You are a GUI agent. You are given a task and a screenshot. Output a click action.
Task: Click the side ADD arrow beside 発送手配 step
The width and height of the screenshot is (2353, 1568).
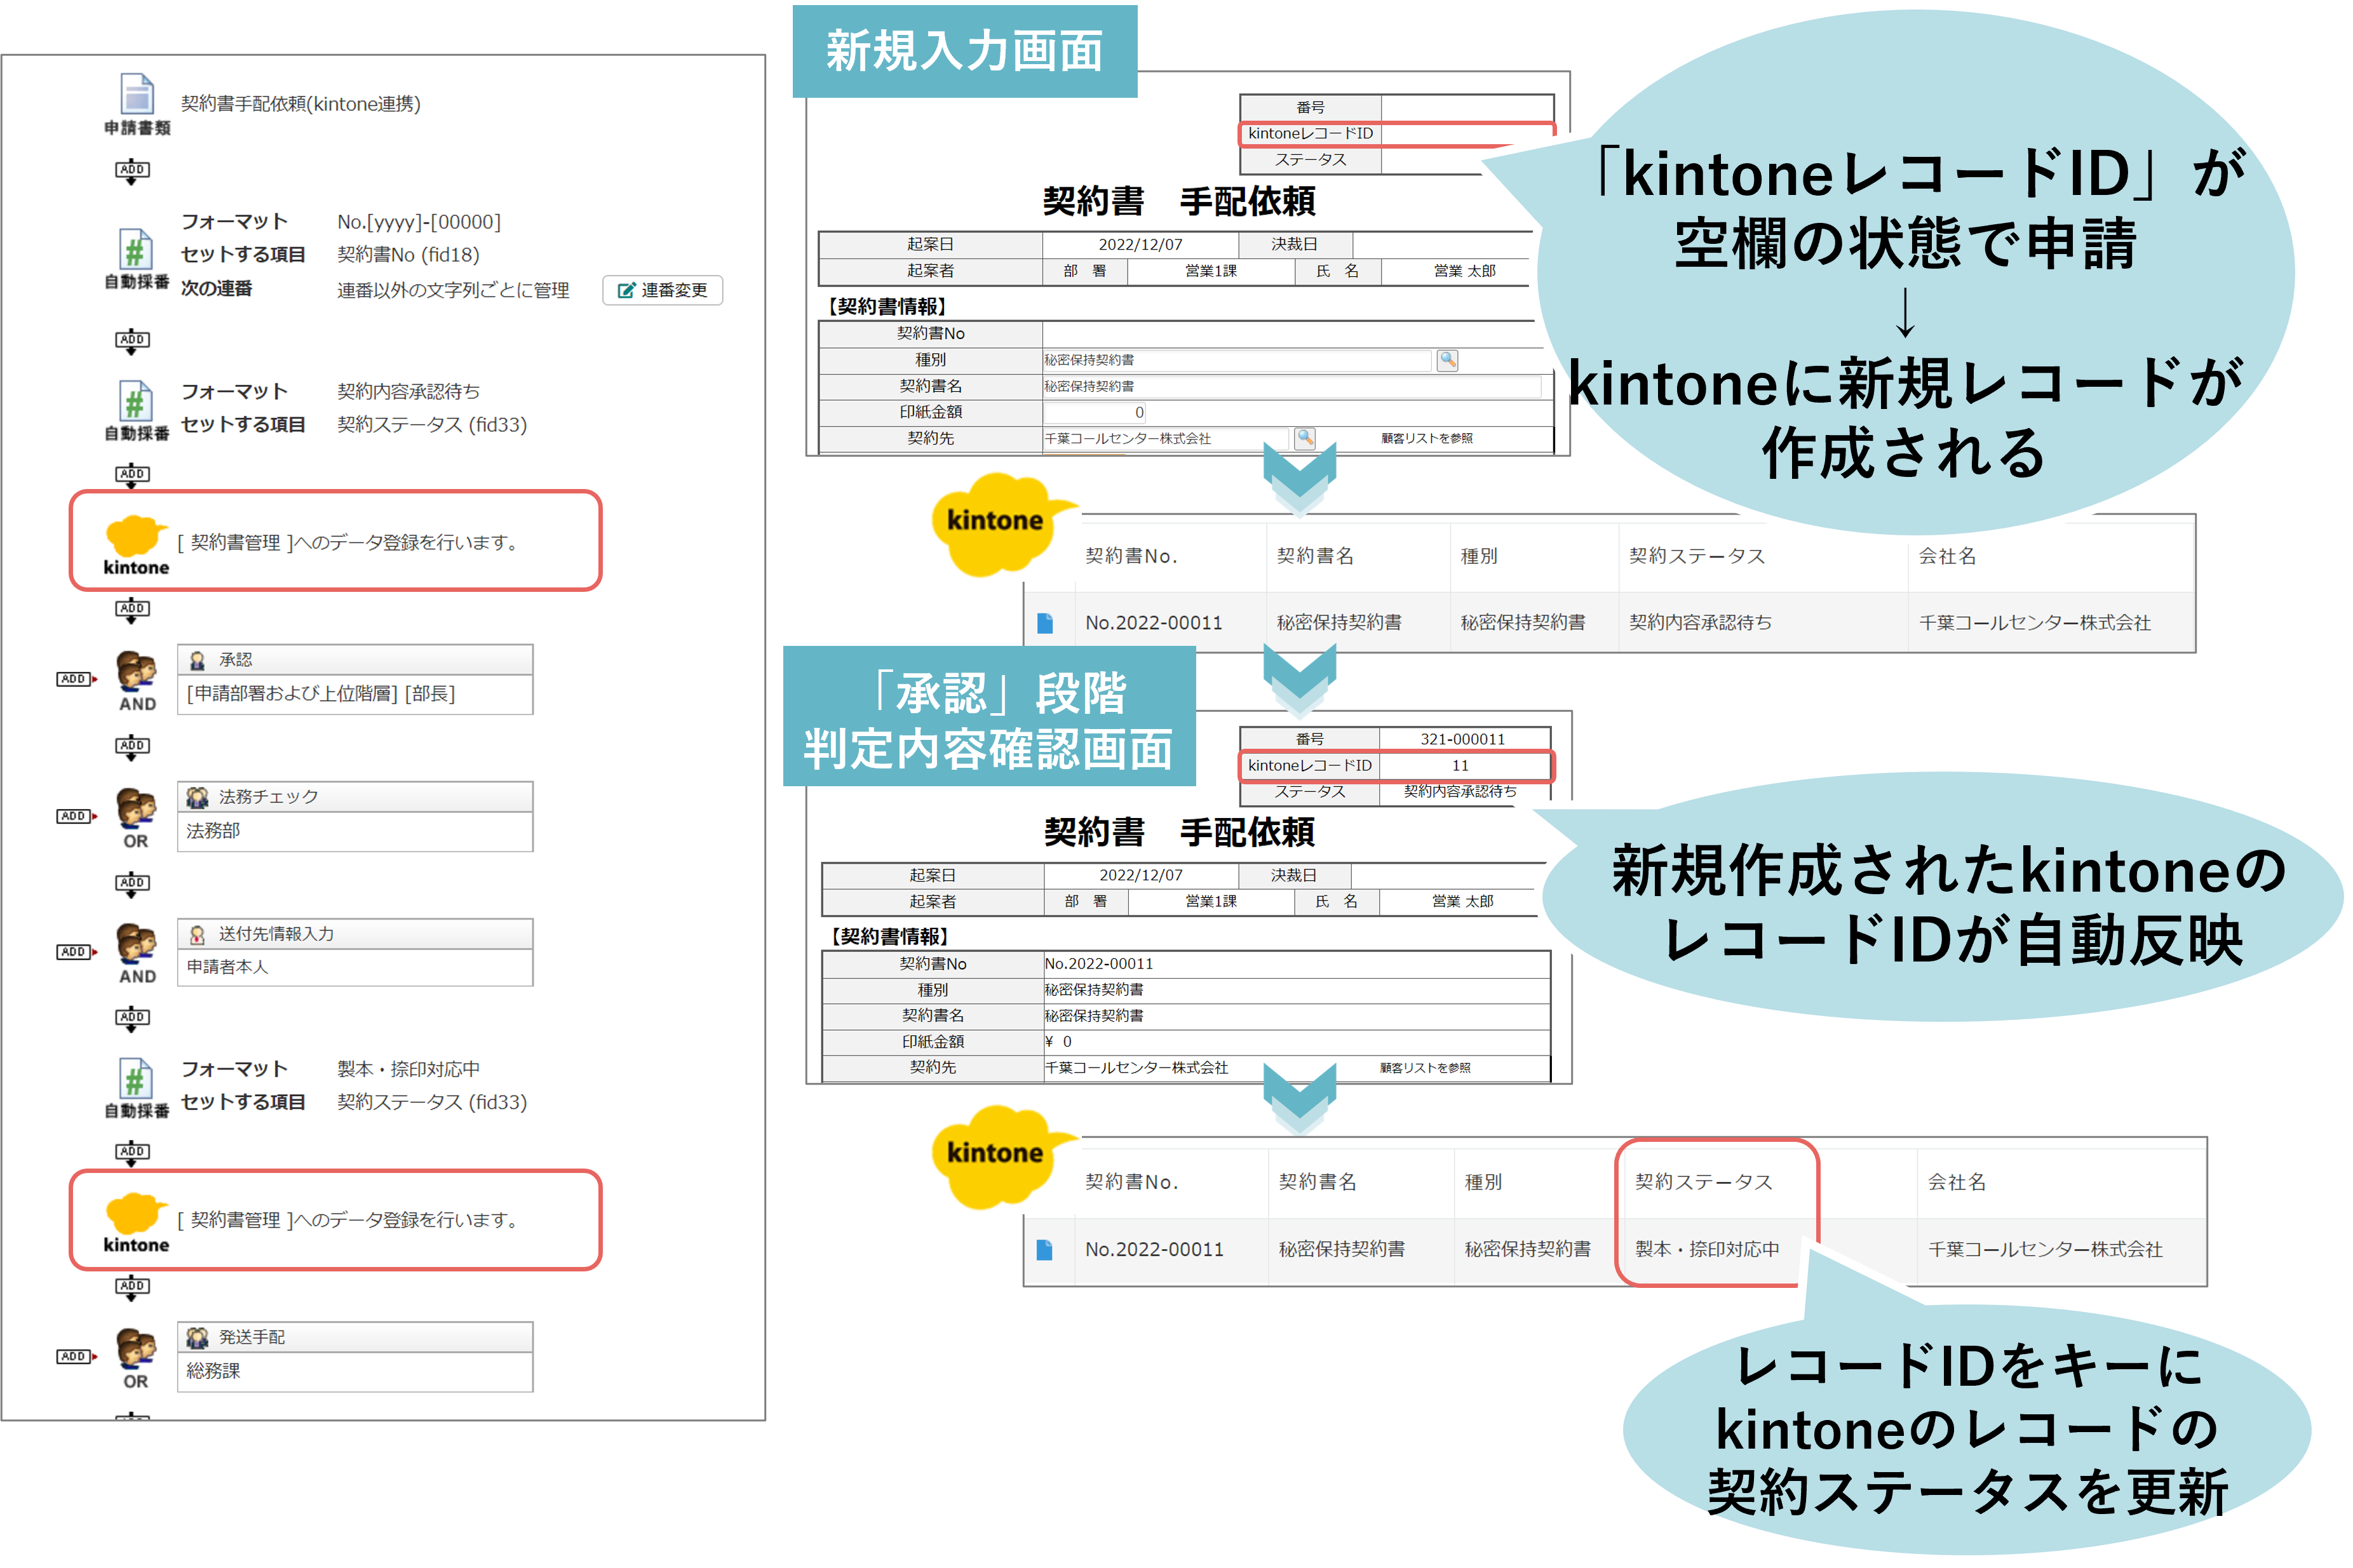click(x=76, y=1356)
